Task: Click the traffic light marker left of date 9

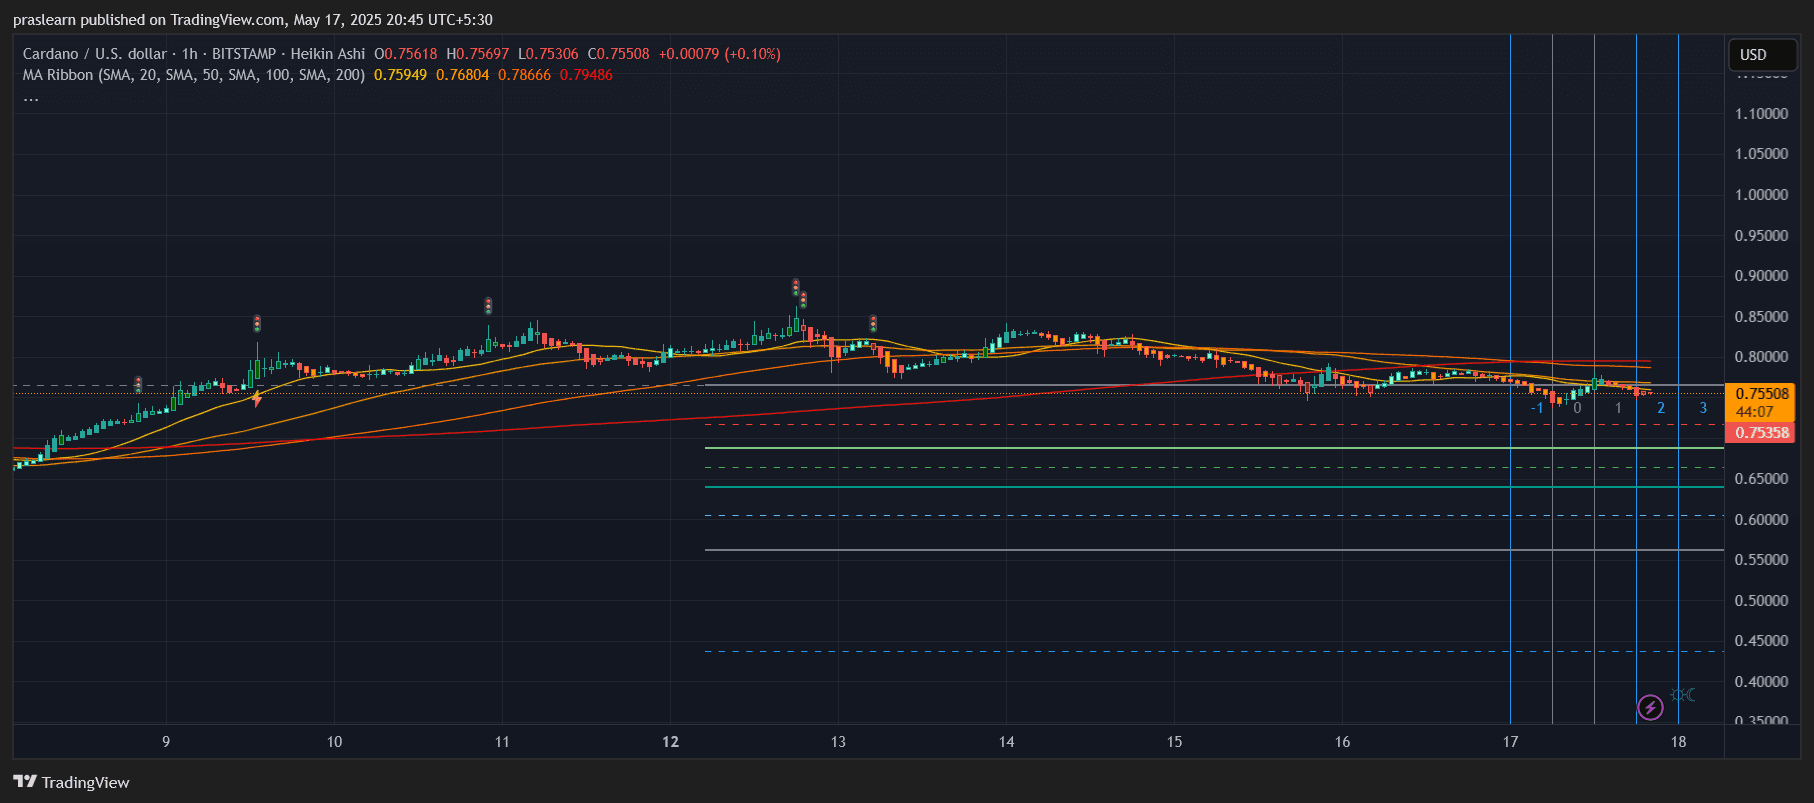Action: point(138,384)
